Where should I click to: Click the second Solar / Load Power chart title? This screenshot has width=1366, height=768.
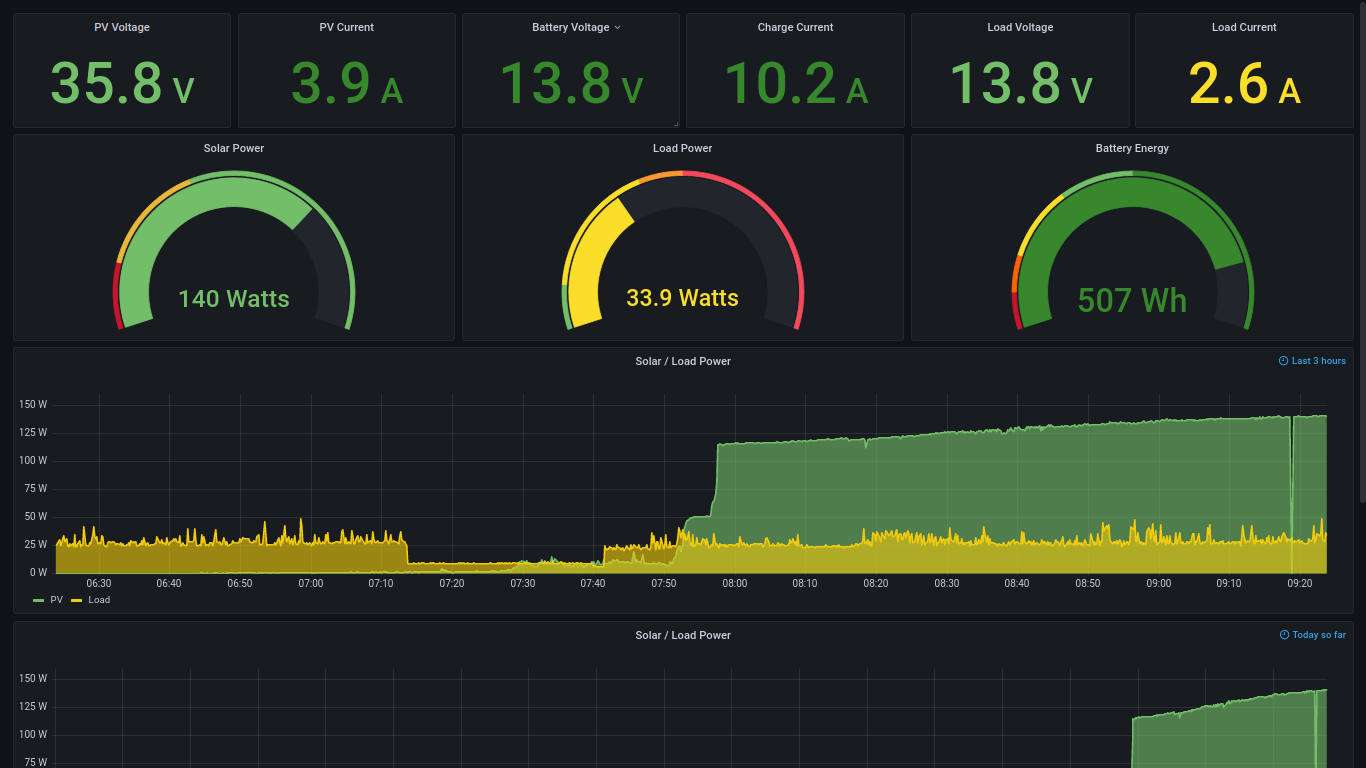click(683, 635)
